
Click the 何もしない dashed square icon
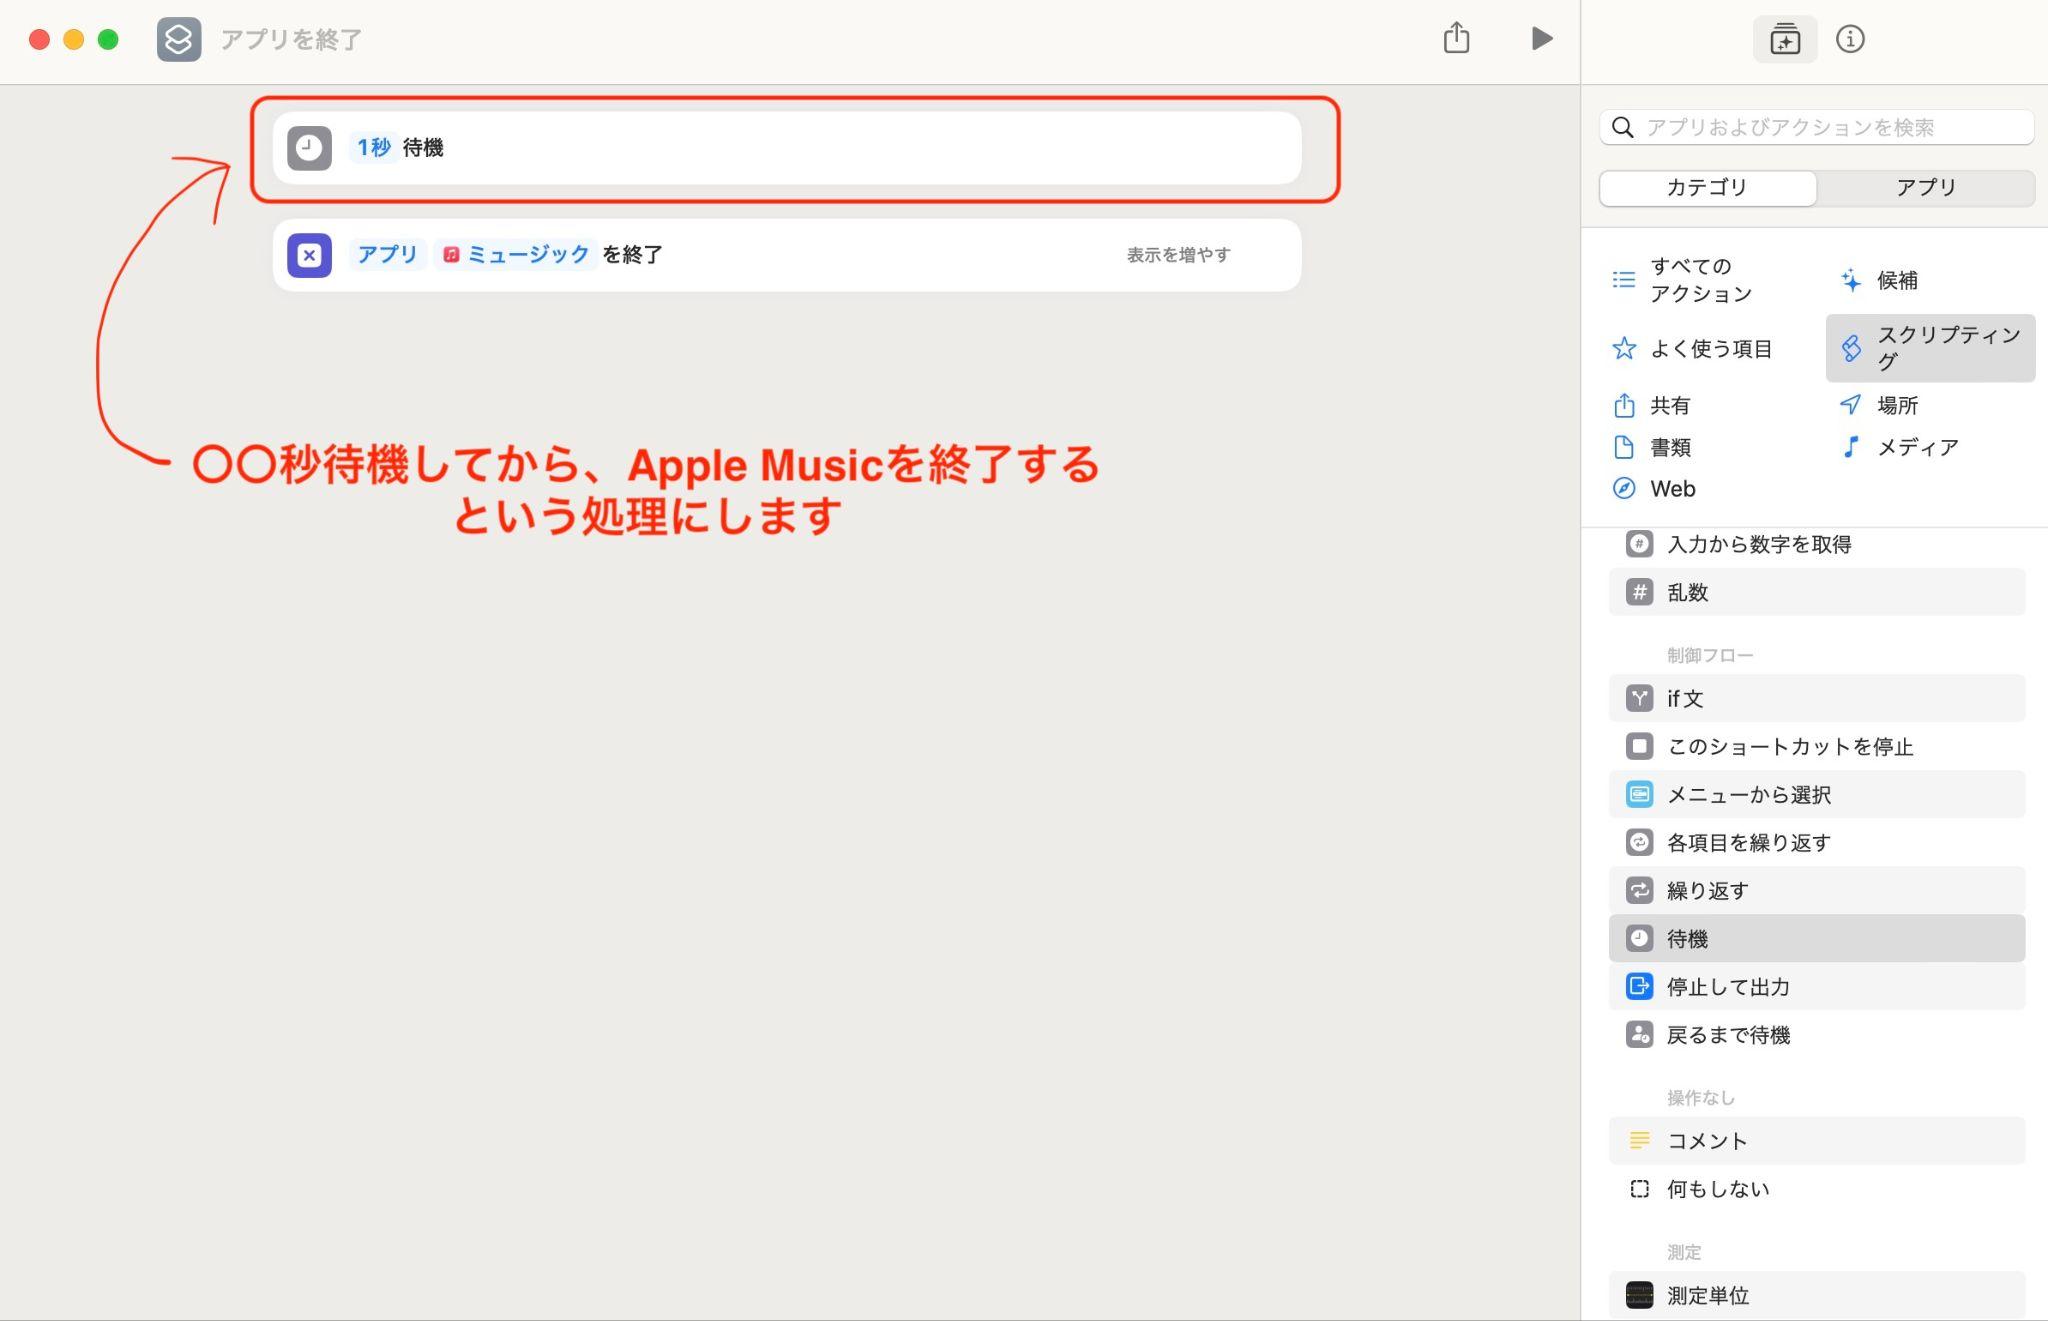[x=1639, y=1188]
